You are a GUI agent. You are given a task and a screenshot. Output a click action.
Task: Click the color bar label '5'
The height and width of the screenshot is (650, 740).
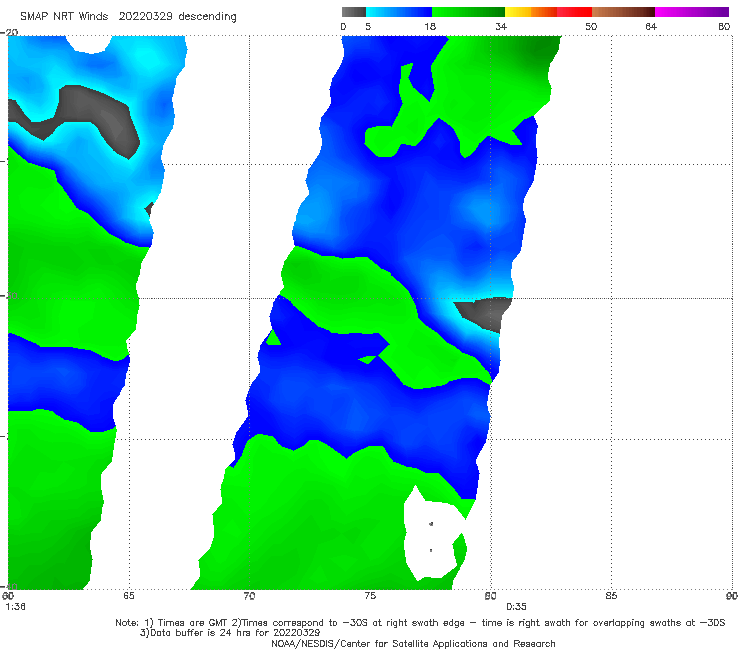coord(368,26)
